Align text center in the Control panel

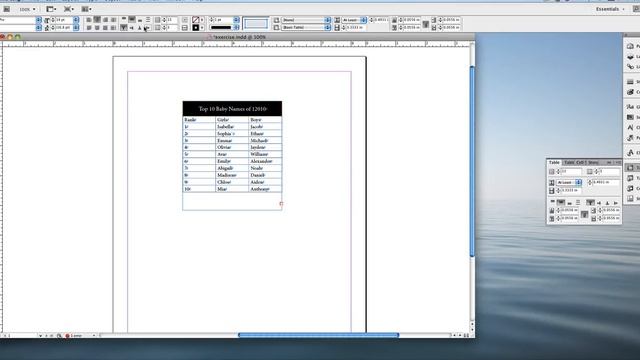point(97,20)
